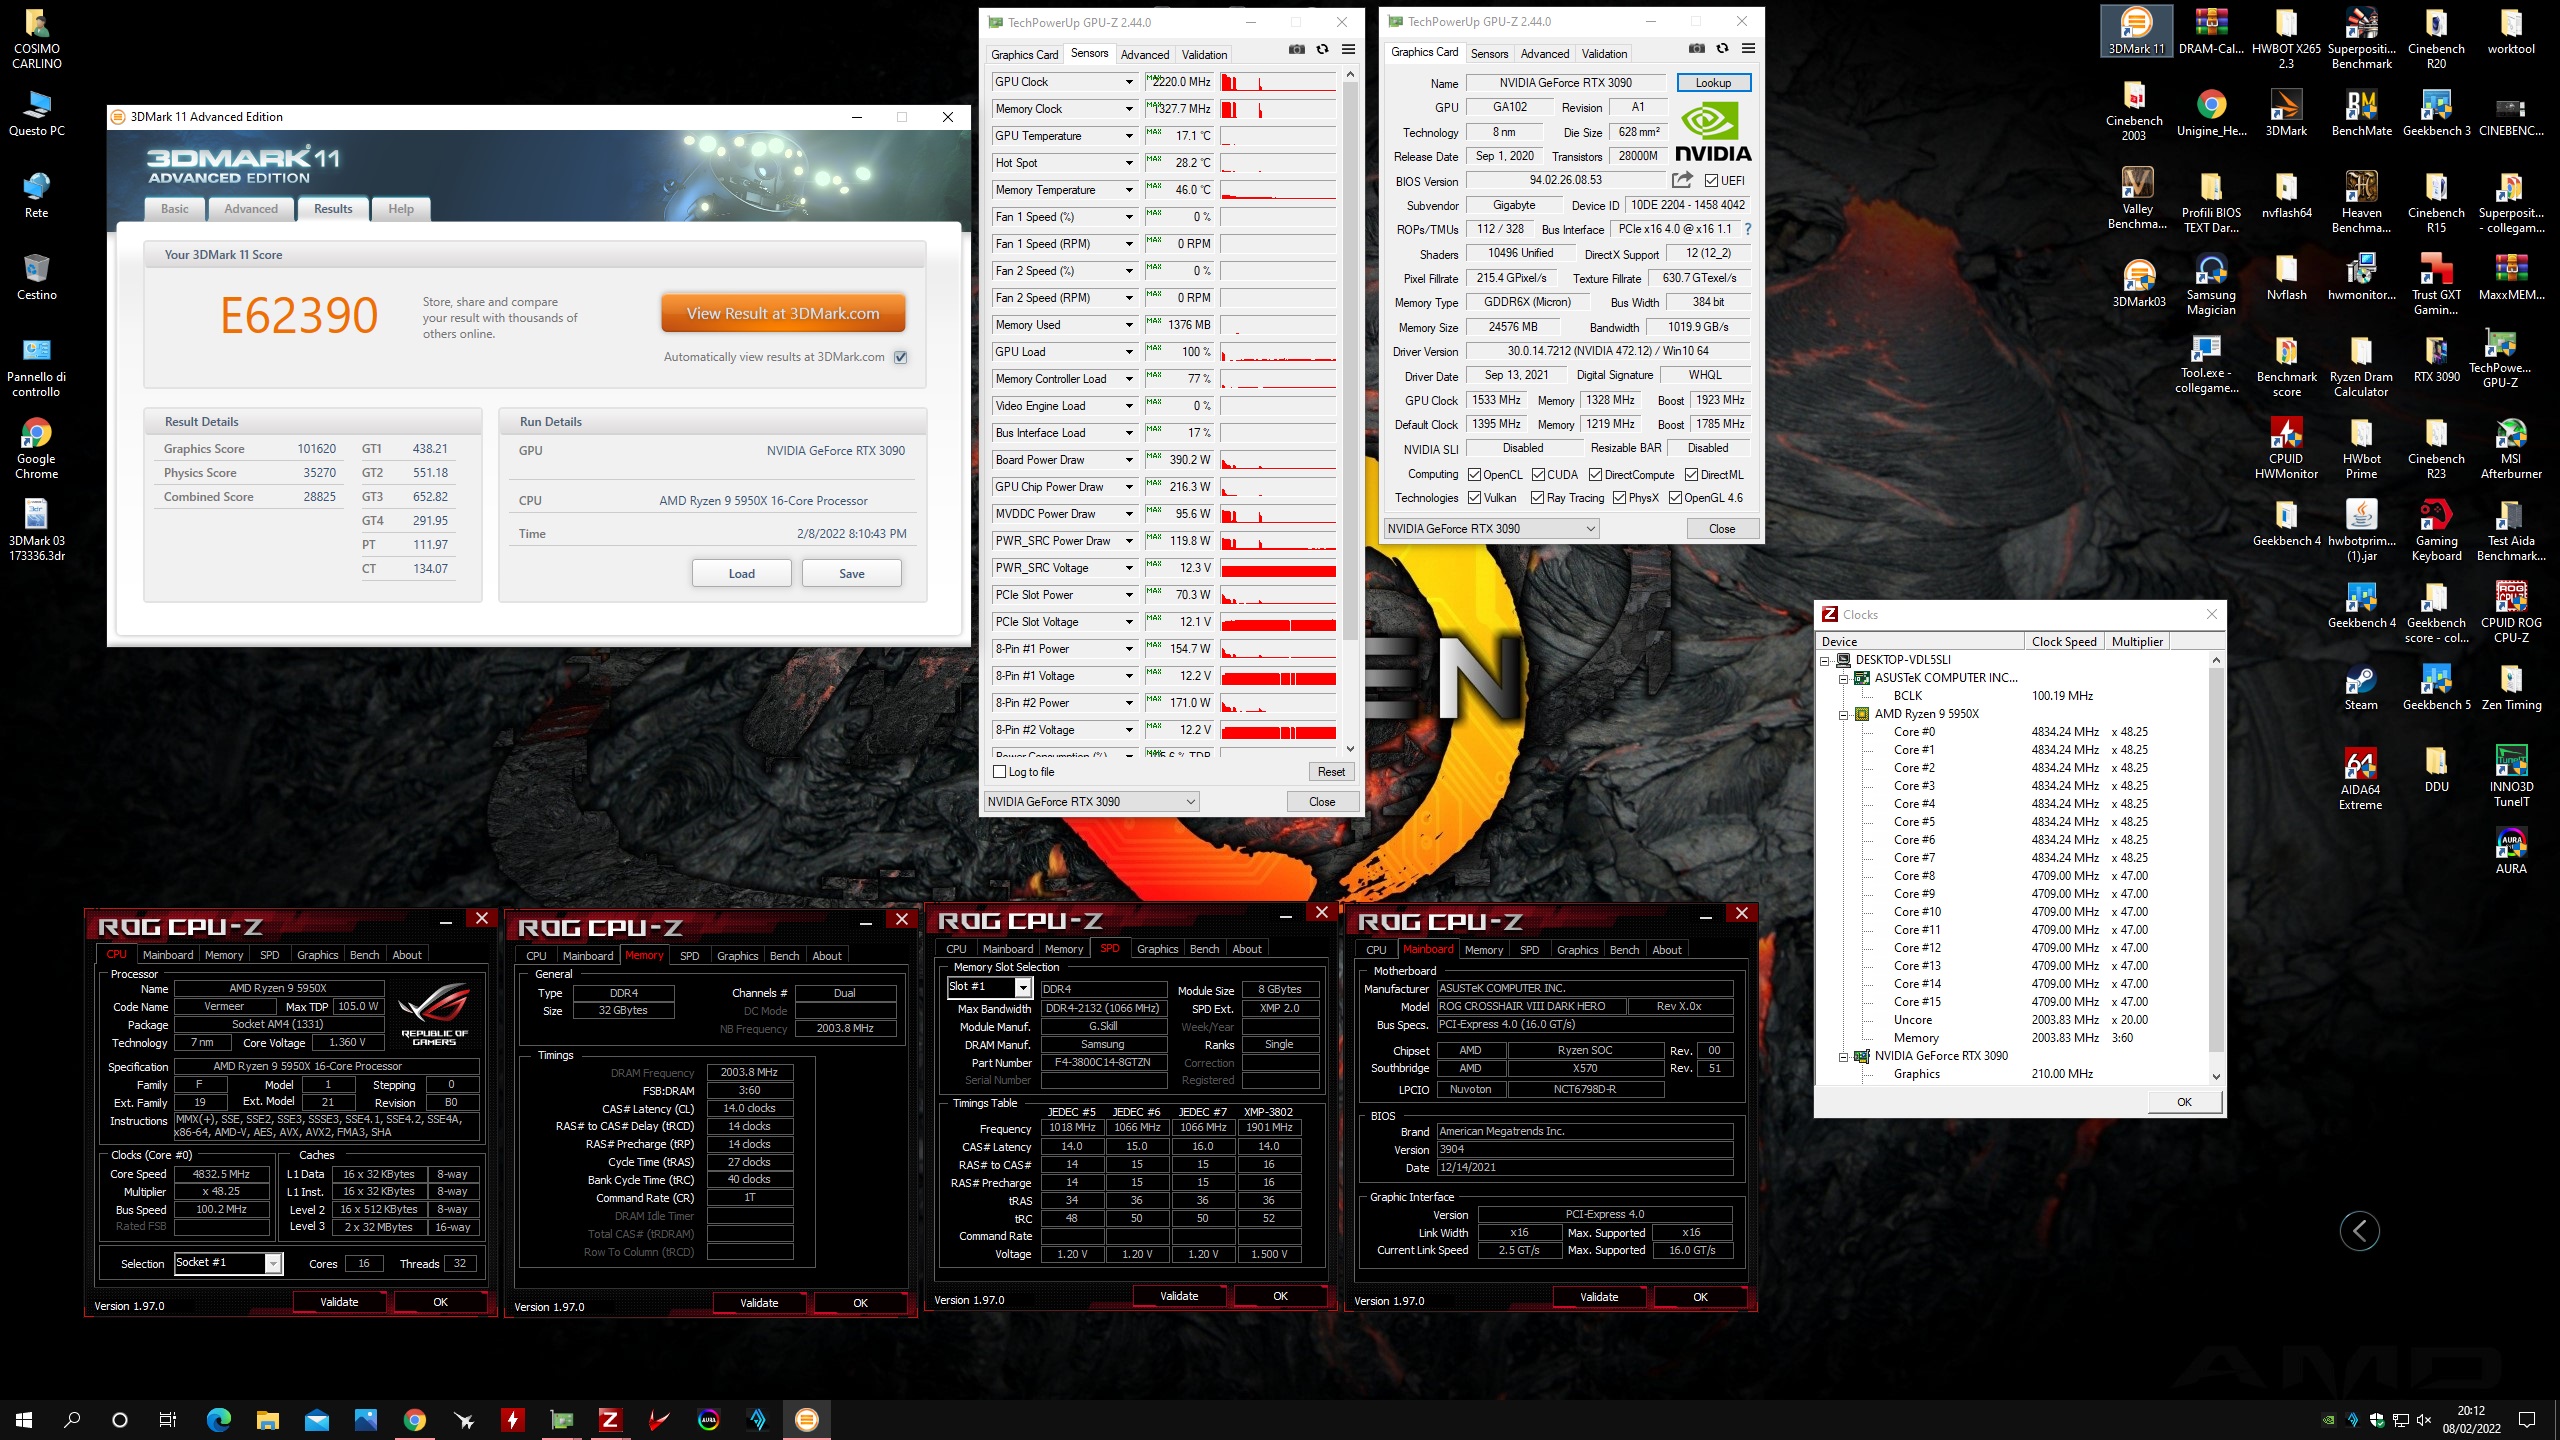2560x1440 pixels.
Task: Click GPU-Z Sensors window screenshot camera icon
Action: (x=1297, y=49)
